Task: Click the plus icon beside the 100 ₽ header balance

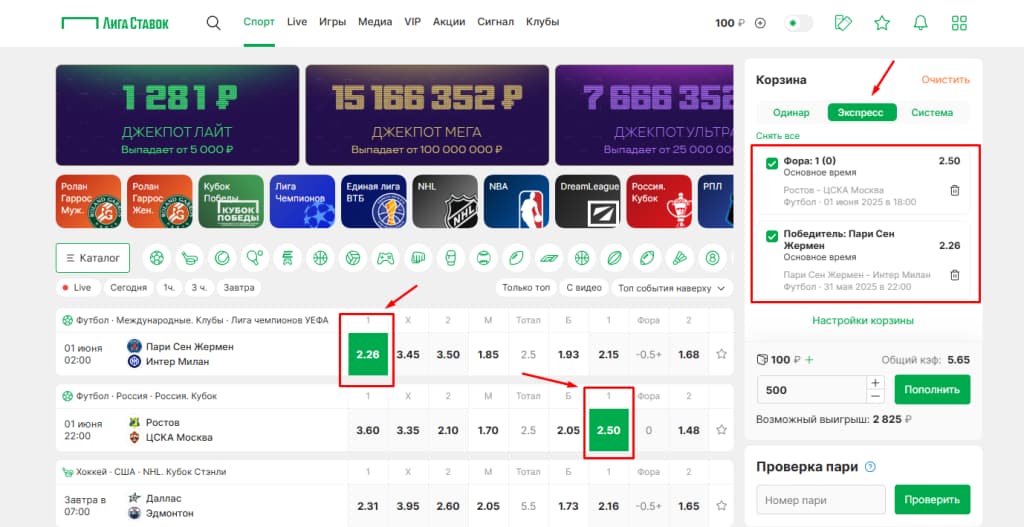Action: [x=760, y=23]
